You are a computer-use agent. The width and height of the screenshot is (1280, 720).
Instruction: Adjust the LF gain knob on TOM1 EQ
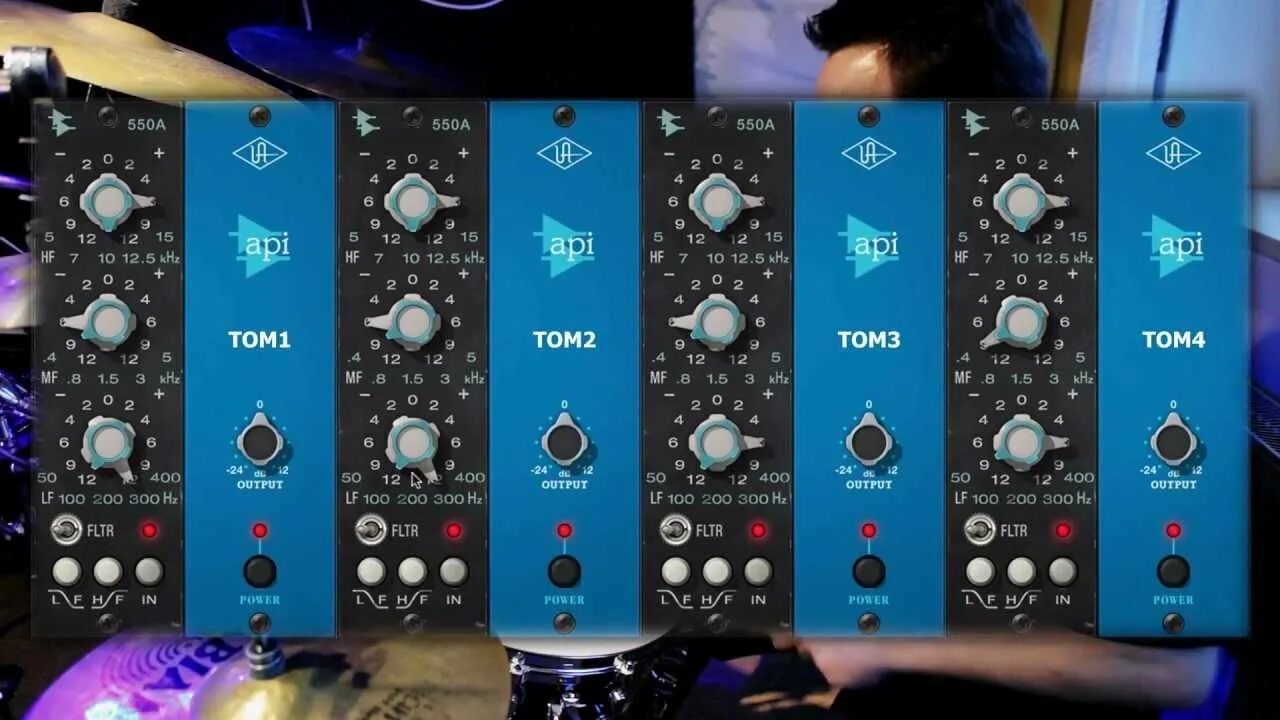coord(108,441)
